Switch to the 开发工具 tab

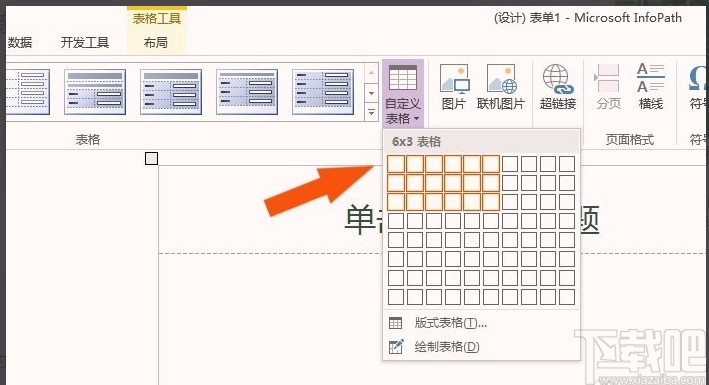coord(85,43)
